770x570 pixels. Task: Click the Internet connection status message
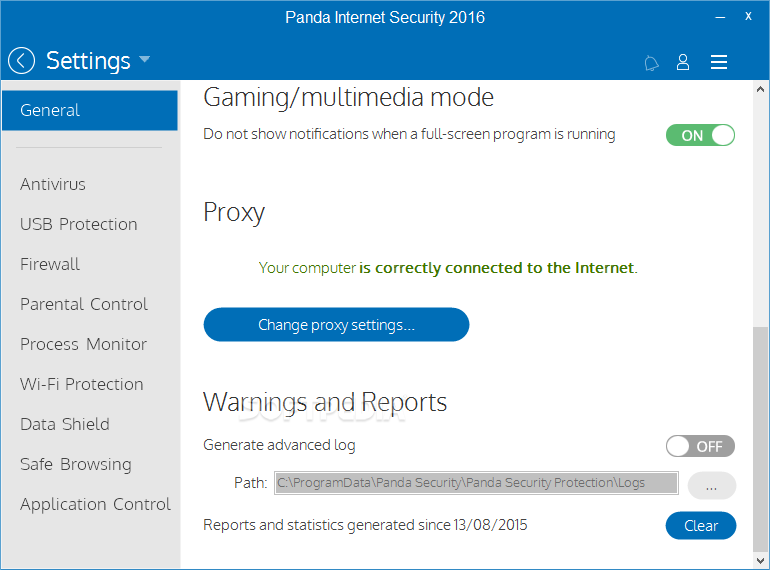point(448,268)
